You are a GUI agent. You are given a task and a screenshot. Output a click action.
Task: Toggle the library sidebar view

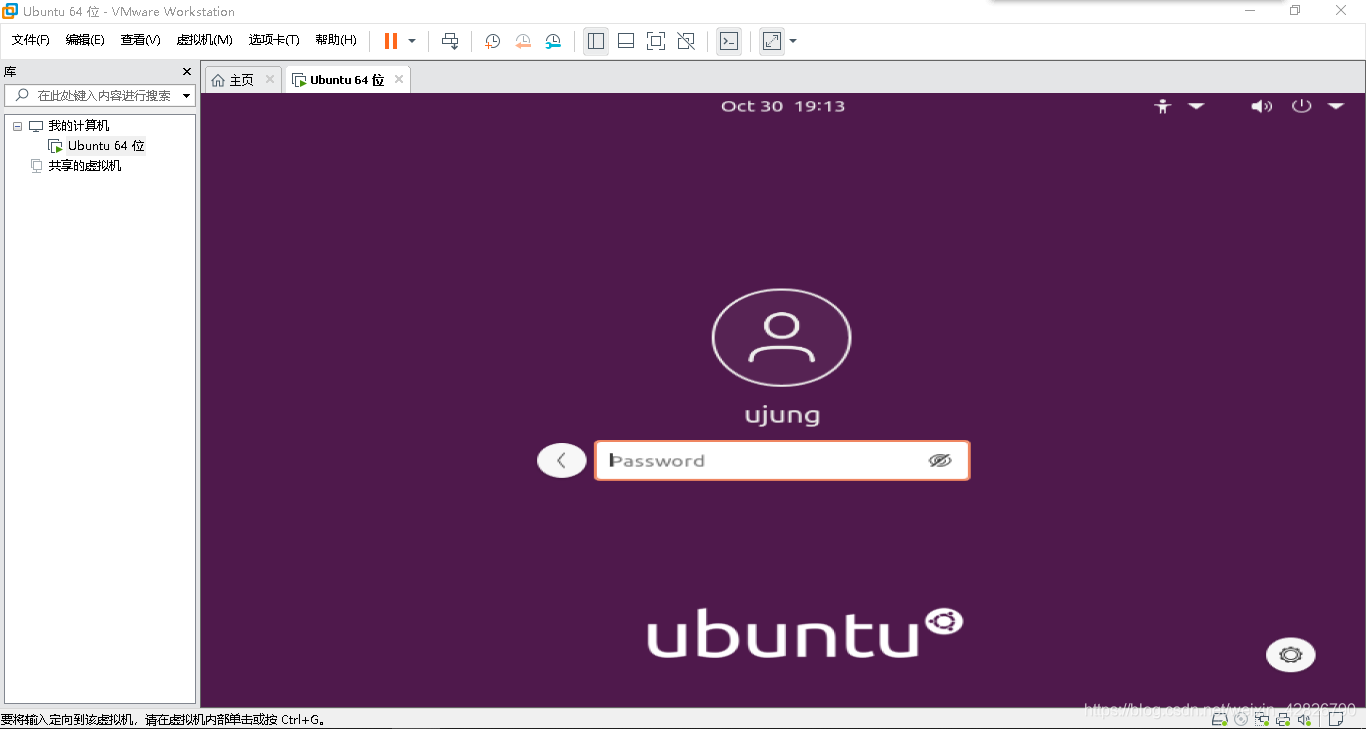pos(596,41)
